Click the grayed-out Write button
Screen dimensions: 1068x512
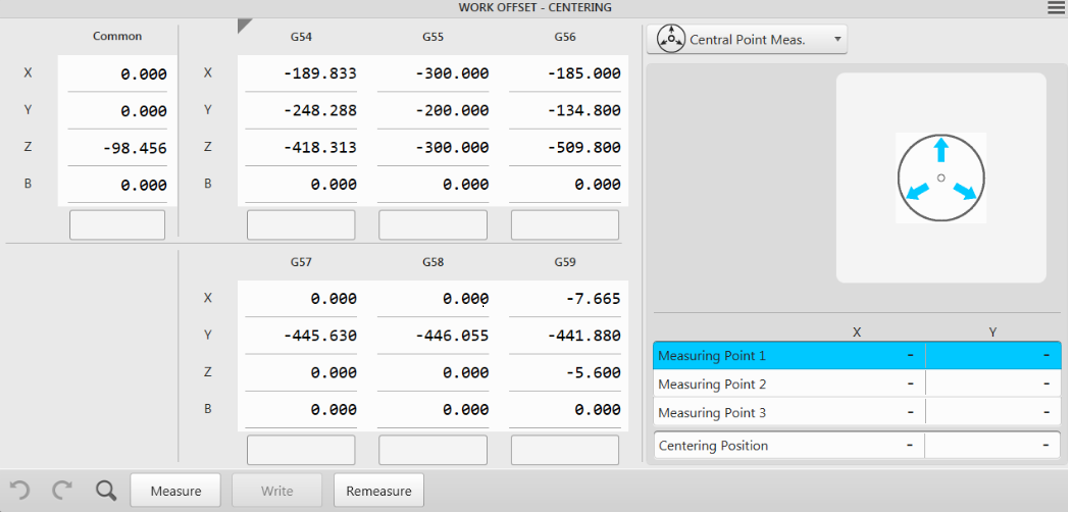click(x=277, y=491)
